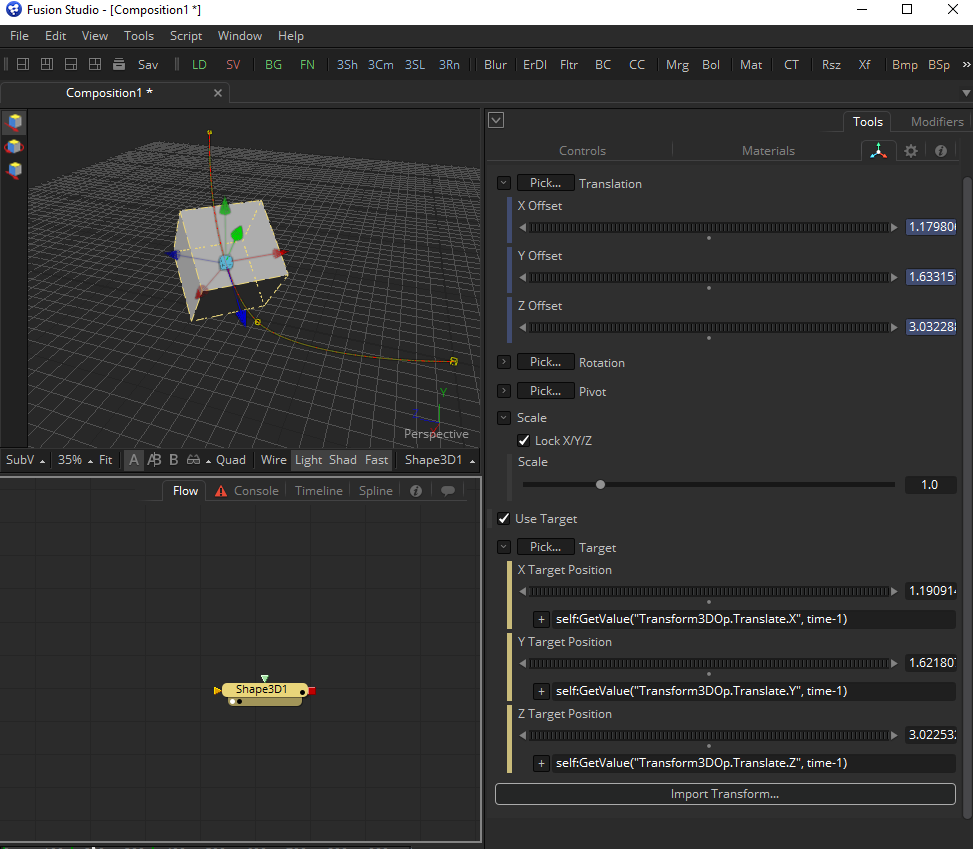973x849 pixels.
Task: Add a Shape 3D node via 3Sh
Action: coord(347,65)
